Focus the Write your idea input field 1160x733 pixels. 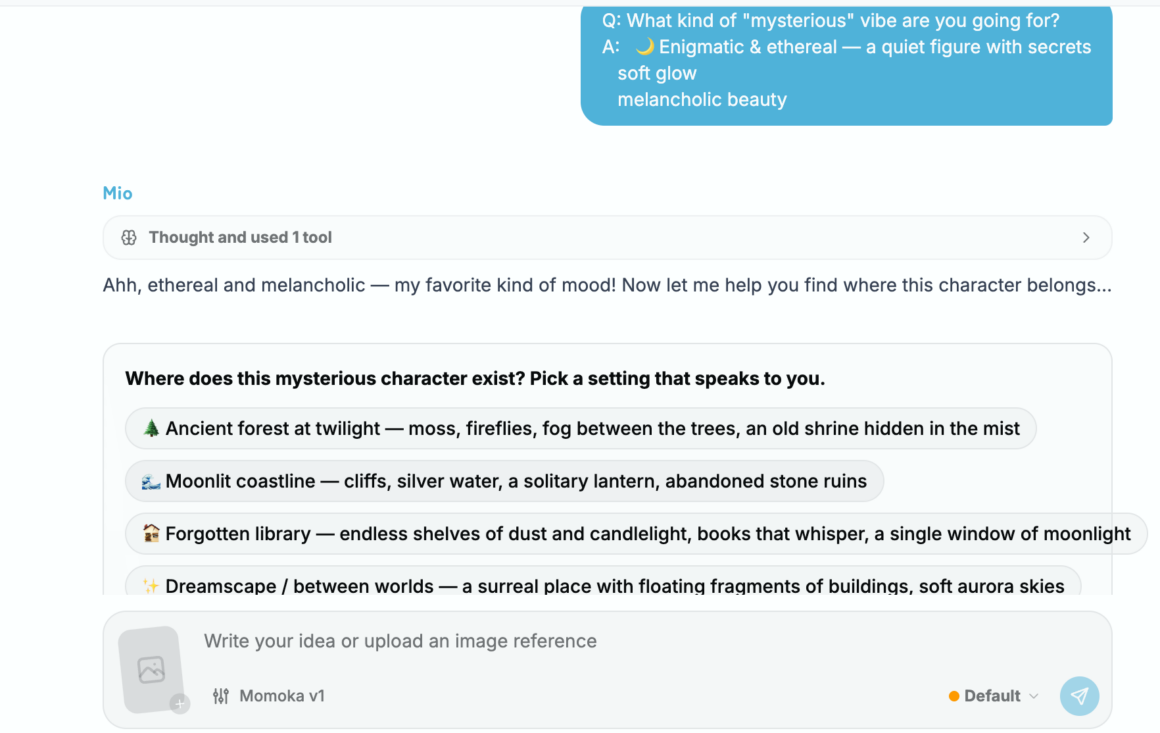tap(562, 641)
